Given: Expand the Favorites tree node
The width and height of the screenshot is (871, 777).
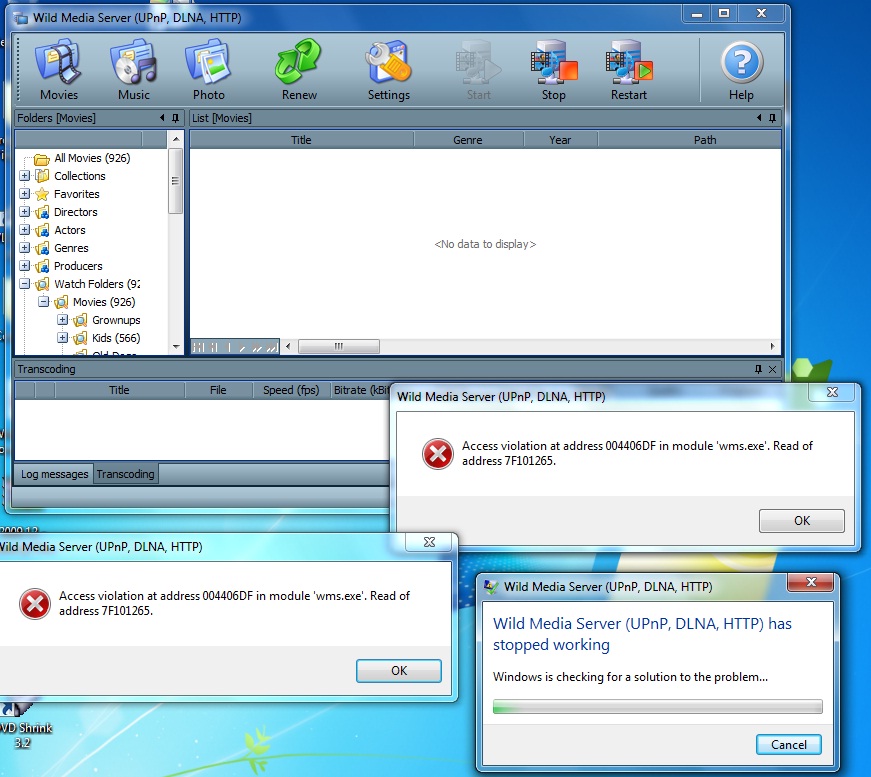Looking at the screenshot, I should pyautogui.click(x=24, y=194).
